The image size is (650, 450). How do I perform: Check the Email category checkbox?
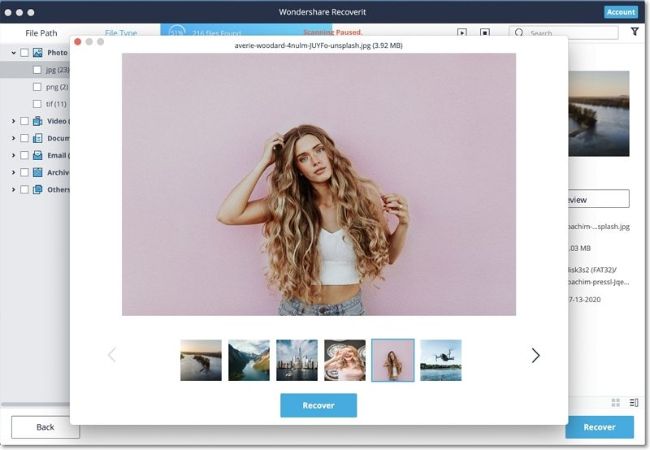[x=24, y=155]
